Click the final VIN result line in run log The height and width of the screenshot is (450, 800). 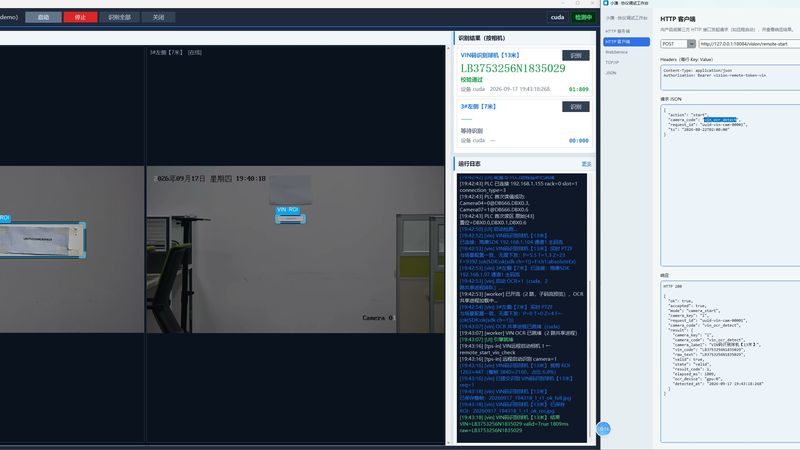coord(514,423)
